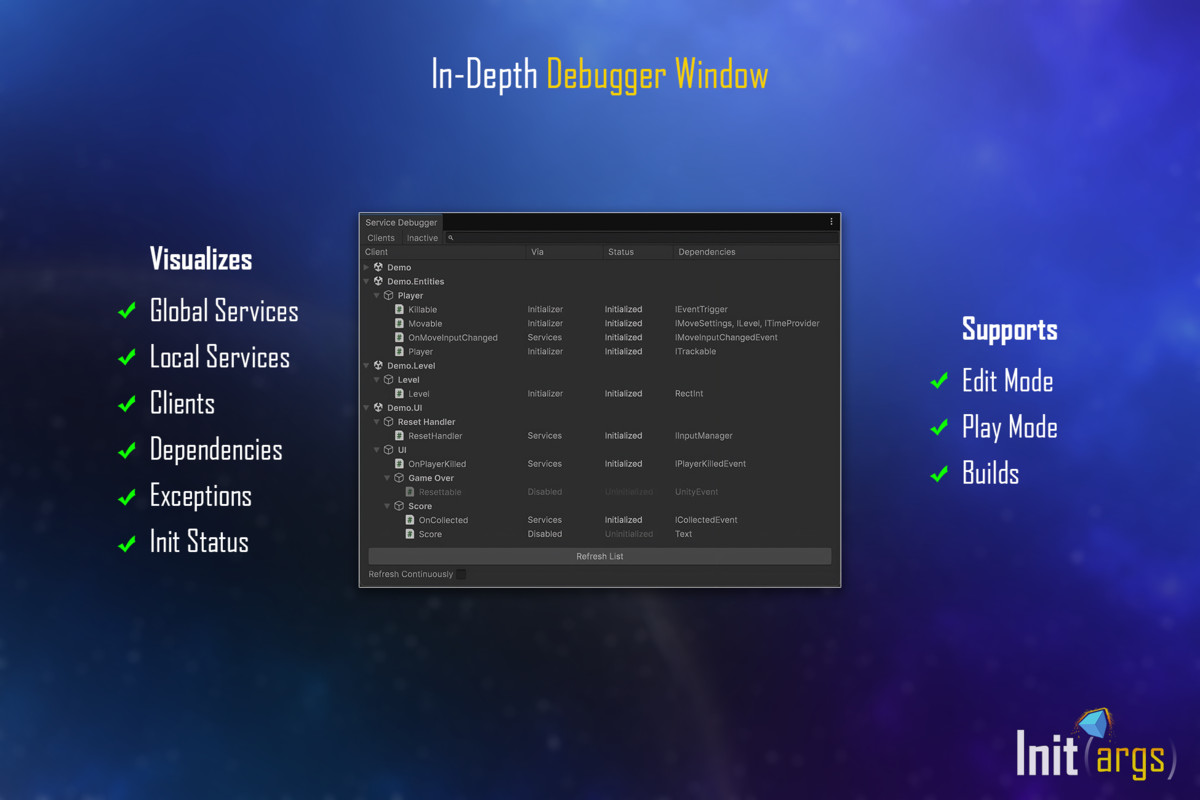Switch to the Clients tab
The width and height of the screenshot is (1200, 800).
pyautogui.click(x=381, y=238)
